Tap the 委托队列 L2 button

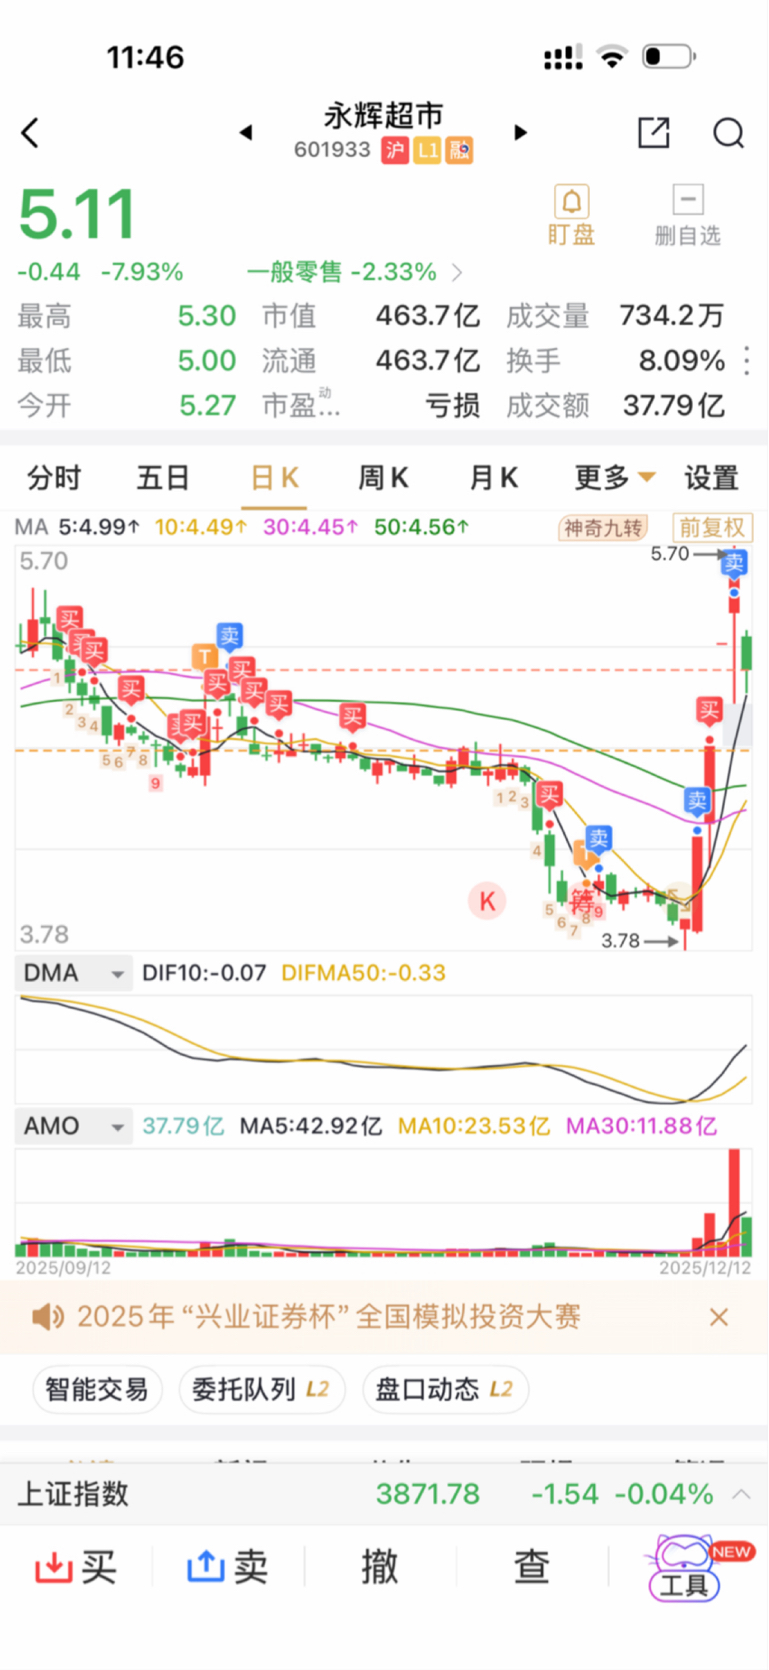click(x=261, y=1389)
